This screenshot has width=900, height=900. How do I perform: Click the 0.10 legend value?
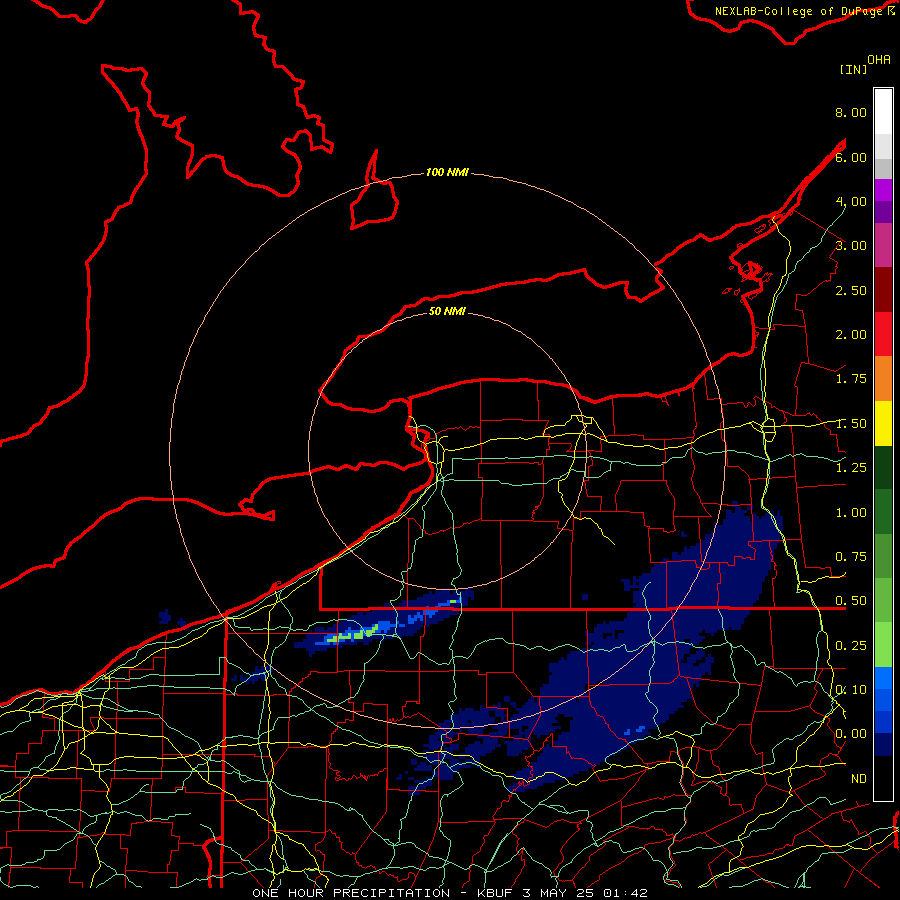(851, 690)
